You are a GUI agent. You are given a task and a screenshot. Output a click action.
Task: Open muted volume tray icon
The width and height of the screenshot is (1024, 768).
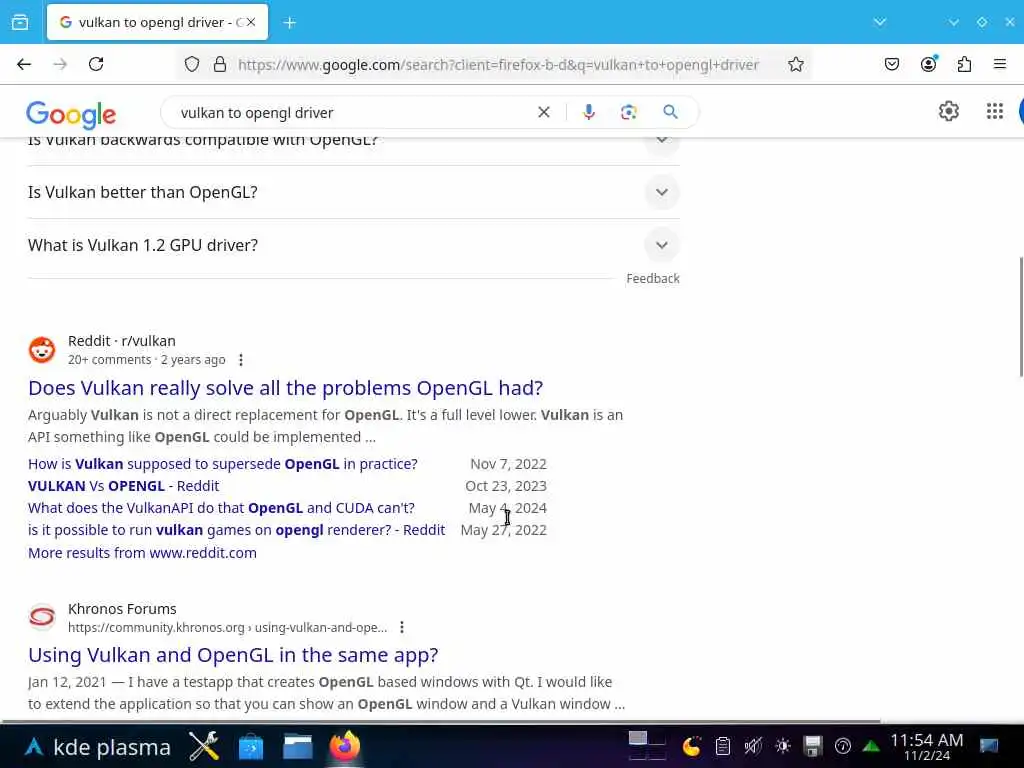(753, 746)
